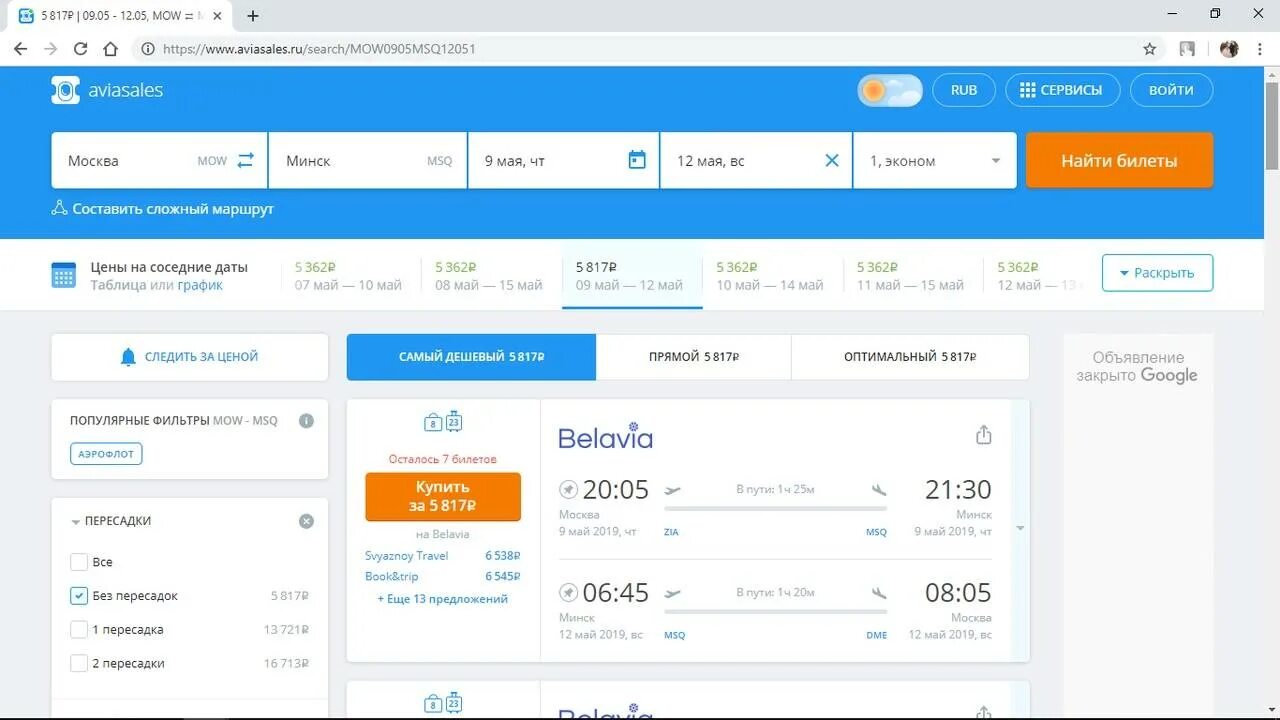The image size is (1280, 720).
Task: Click the aviasales logo icon
Action: click(x=65, y=90)
